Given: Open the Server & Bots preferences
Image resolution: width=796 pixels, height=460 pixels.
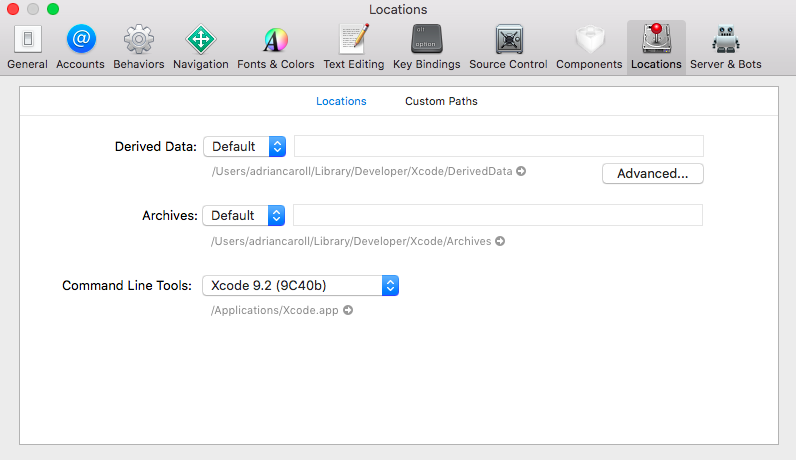Looking at the screenshot, I should [725, 47].
